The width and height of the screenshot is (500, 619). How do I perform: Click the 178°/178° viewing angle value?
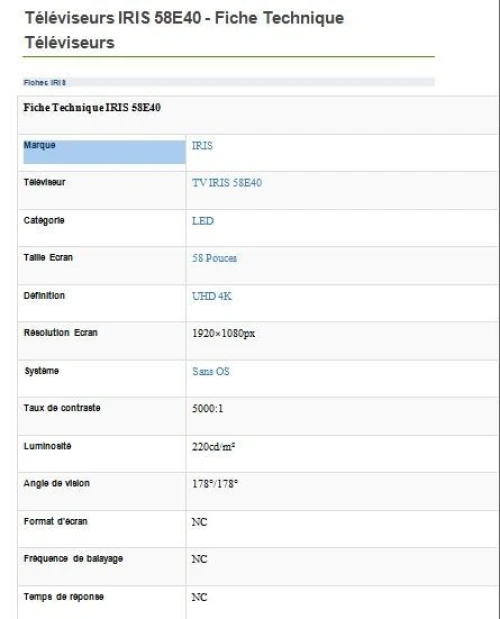point(215,484)
